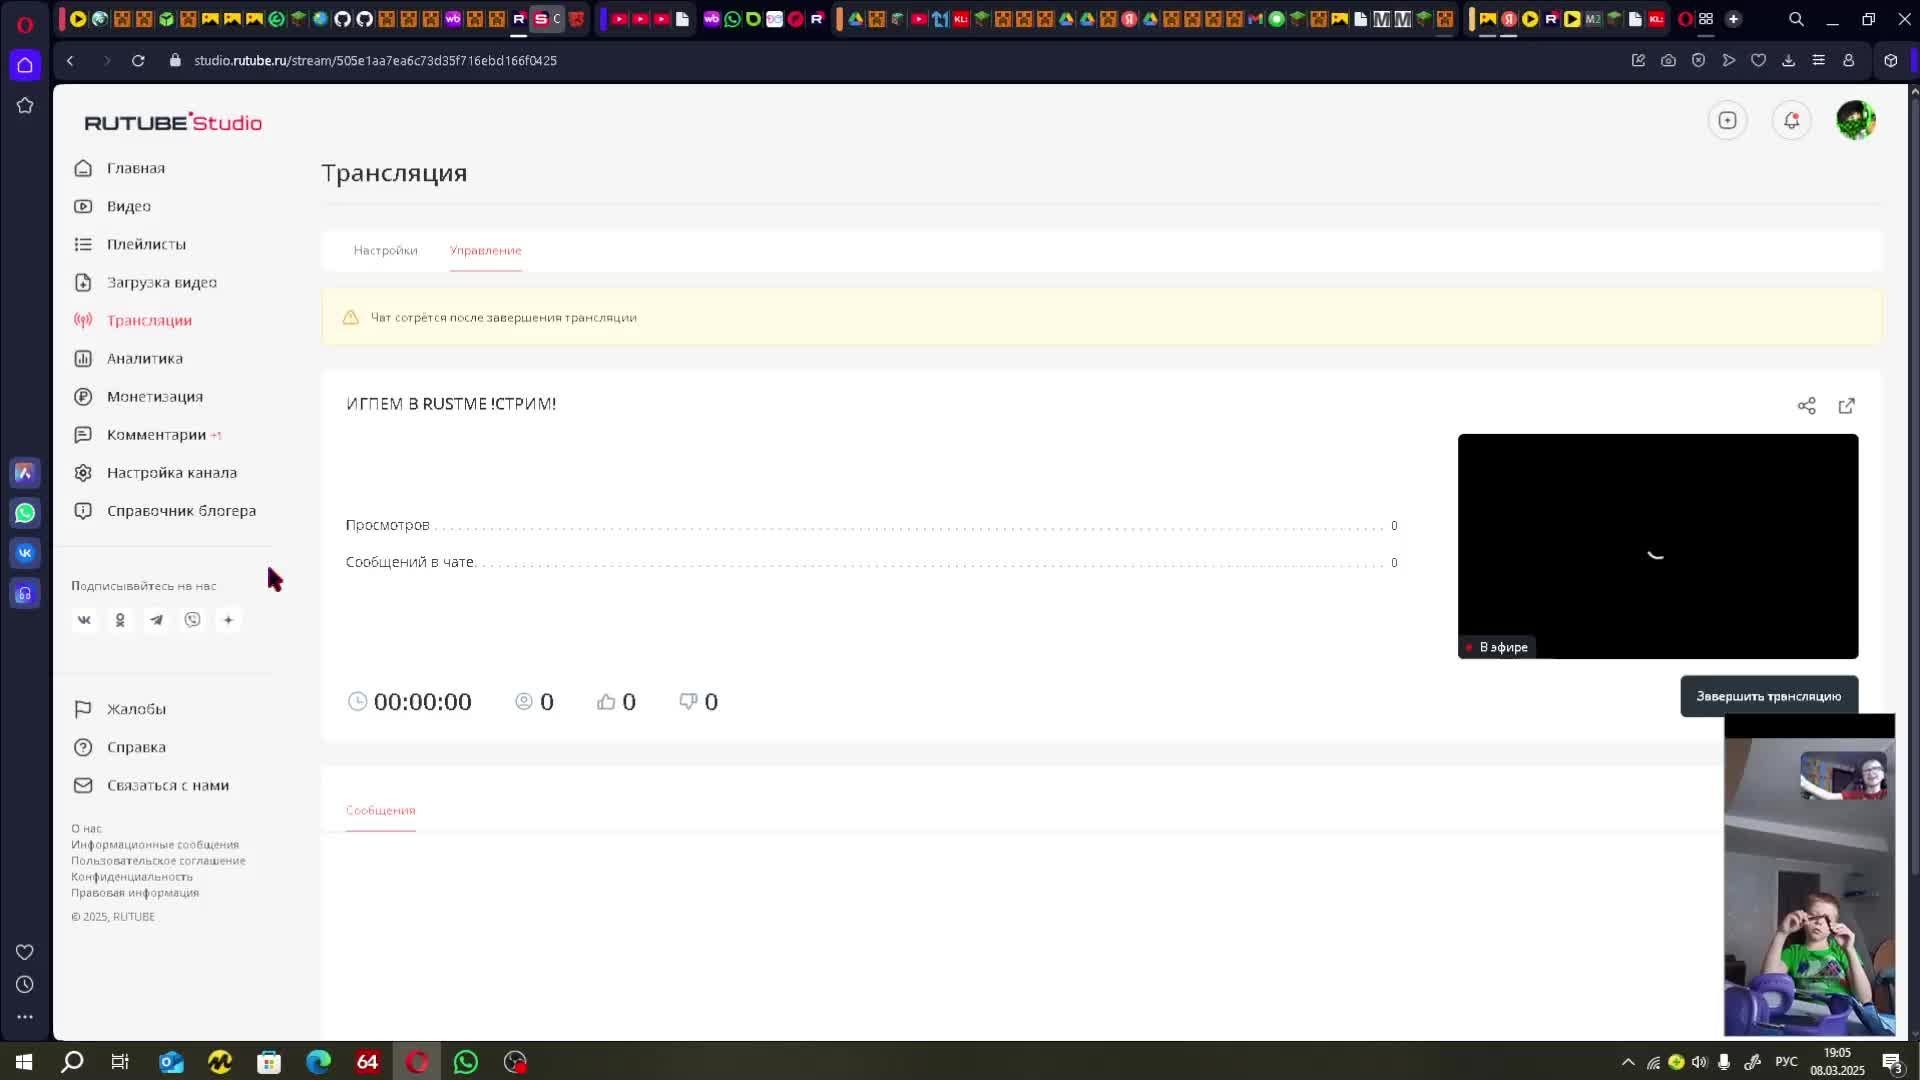Click the Odnoklassniki social icon
The width and height of the screenshot is (1920, 1080).
pos(120,620)
